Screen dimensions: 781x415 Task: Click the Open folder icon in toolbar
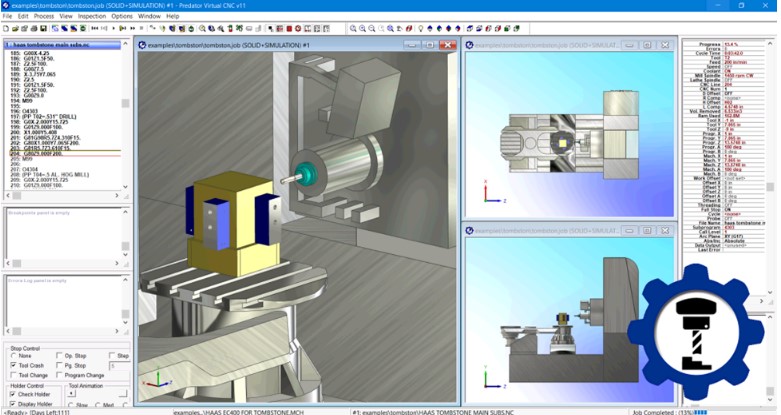pyautogui.click(x=15, y=28)
